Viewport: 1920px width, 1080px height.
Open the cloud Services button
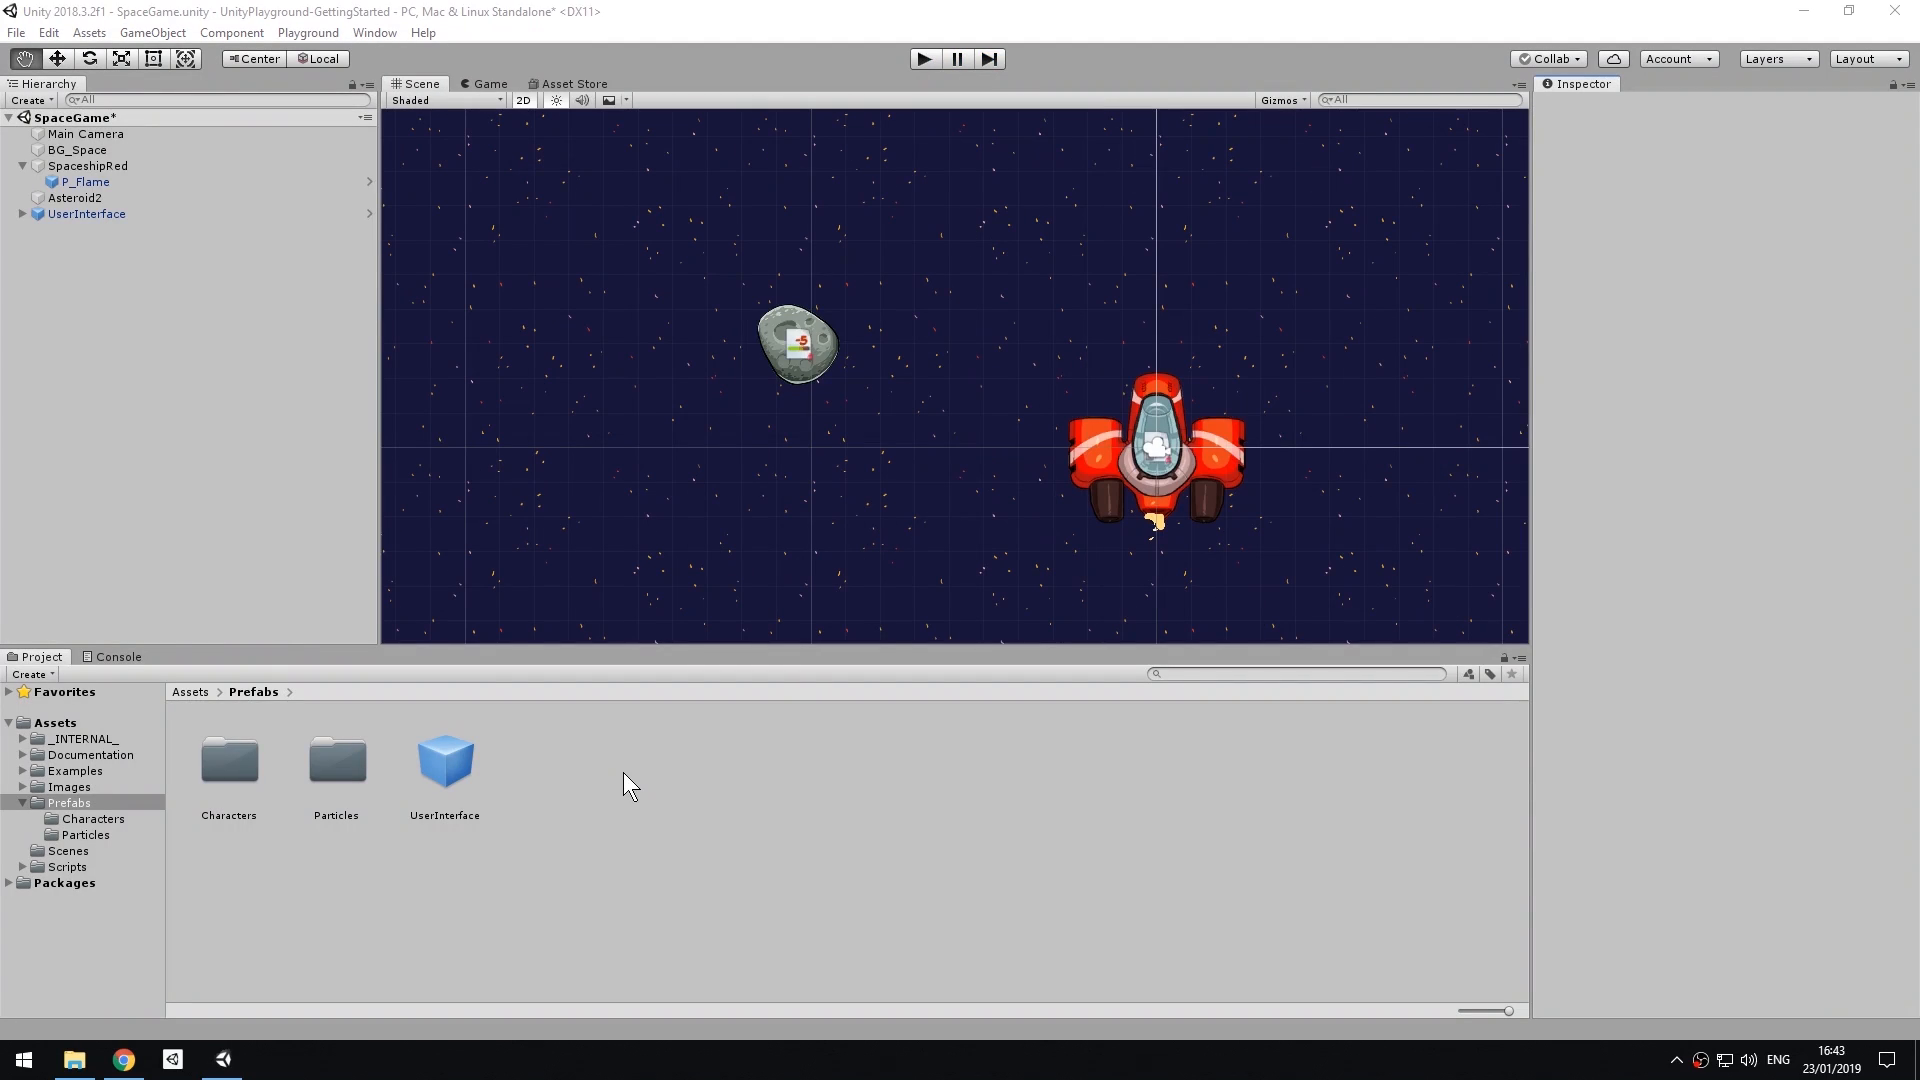tap(1613, 59)
